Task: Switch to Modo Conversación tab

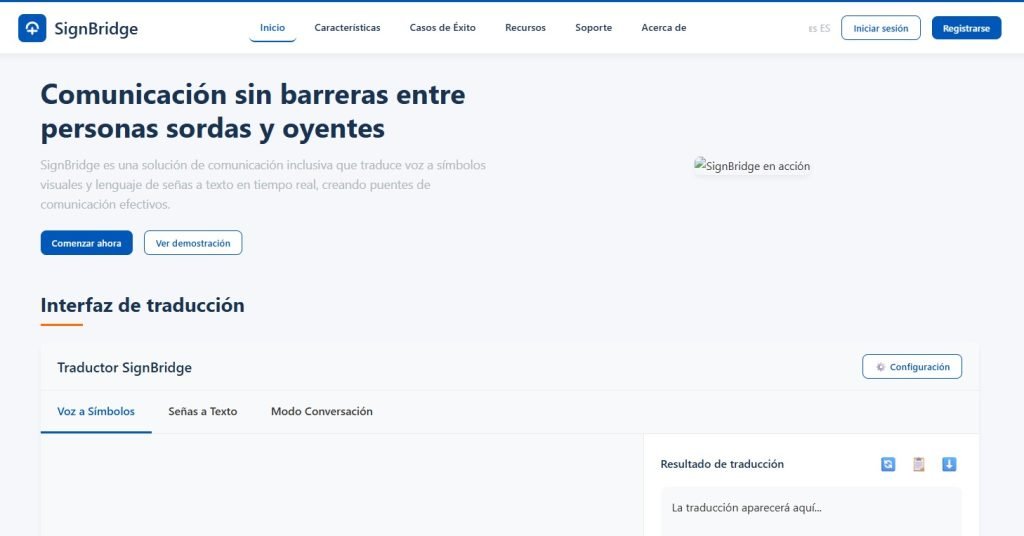Action: tap(321, 411)
